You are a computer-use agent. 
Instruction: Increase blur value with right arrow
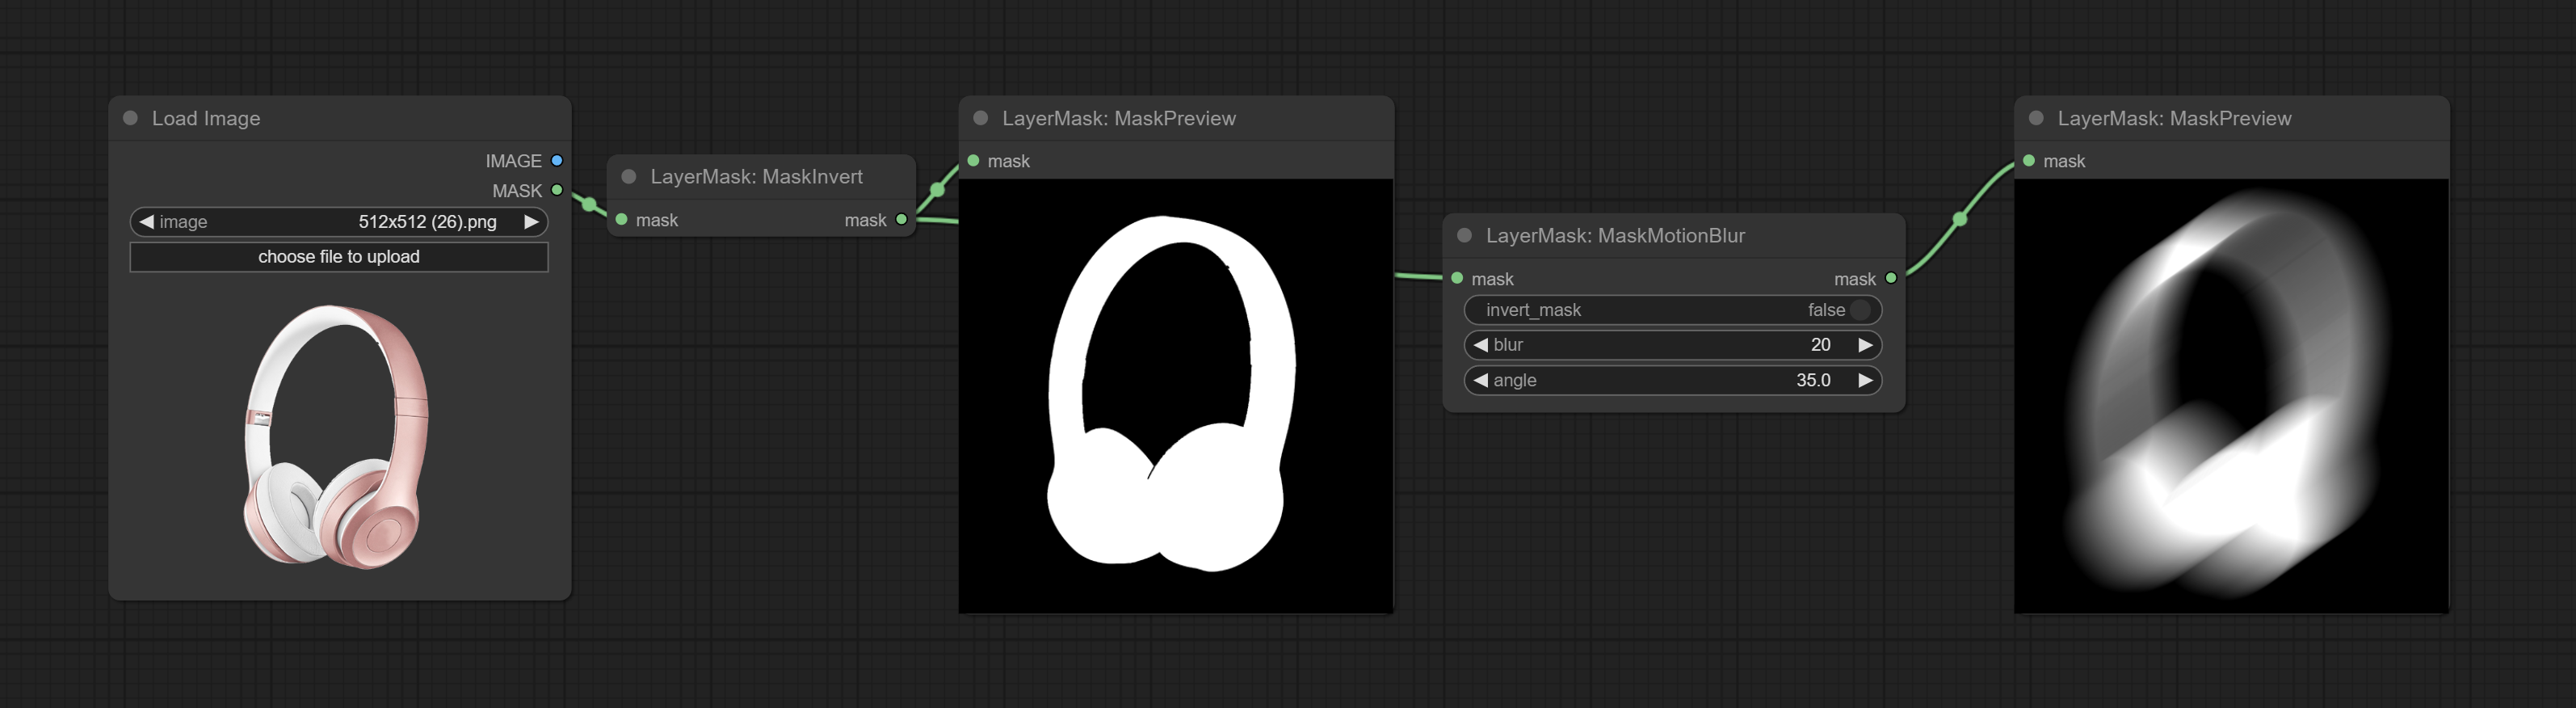(1865, 345)
